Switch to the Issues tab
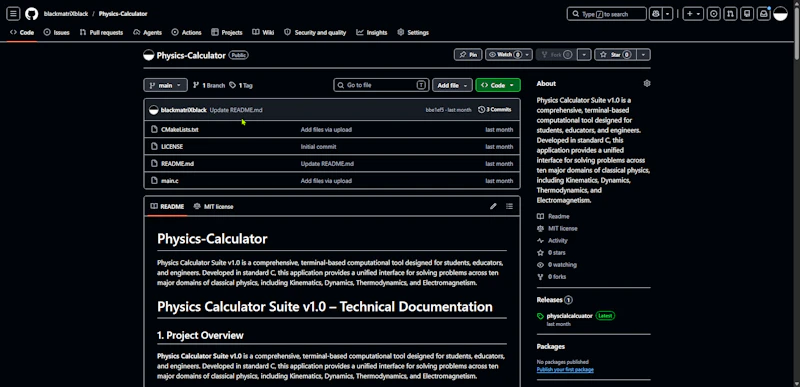 pyautogui.click(x=56, y=32)
